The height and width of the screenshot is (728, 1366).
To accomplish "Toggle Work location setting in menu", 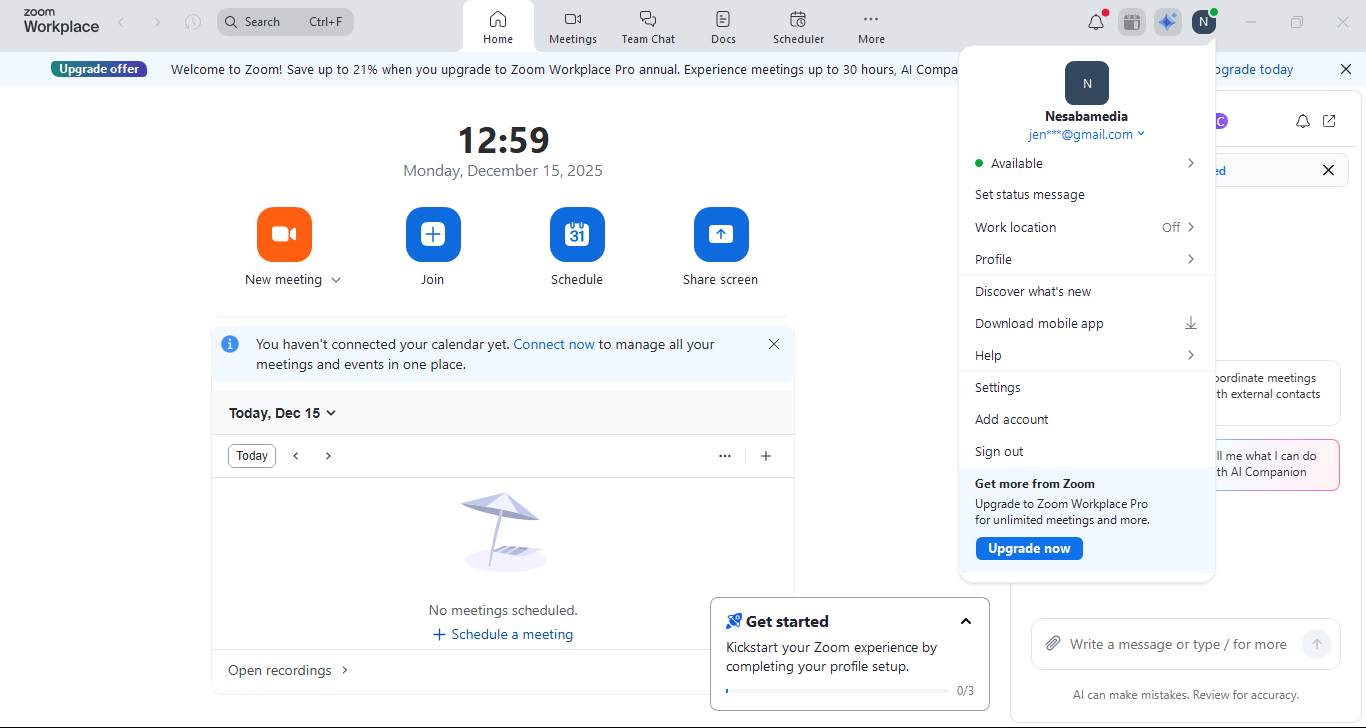I will [1085, 227].
